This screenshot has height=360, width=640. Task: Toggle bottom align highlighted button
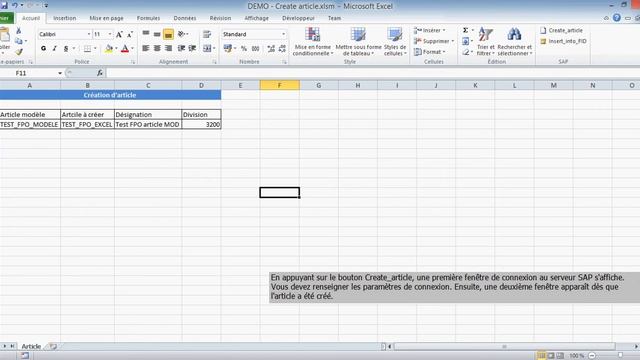(x=168, y=34)
